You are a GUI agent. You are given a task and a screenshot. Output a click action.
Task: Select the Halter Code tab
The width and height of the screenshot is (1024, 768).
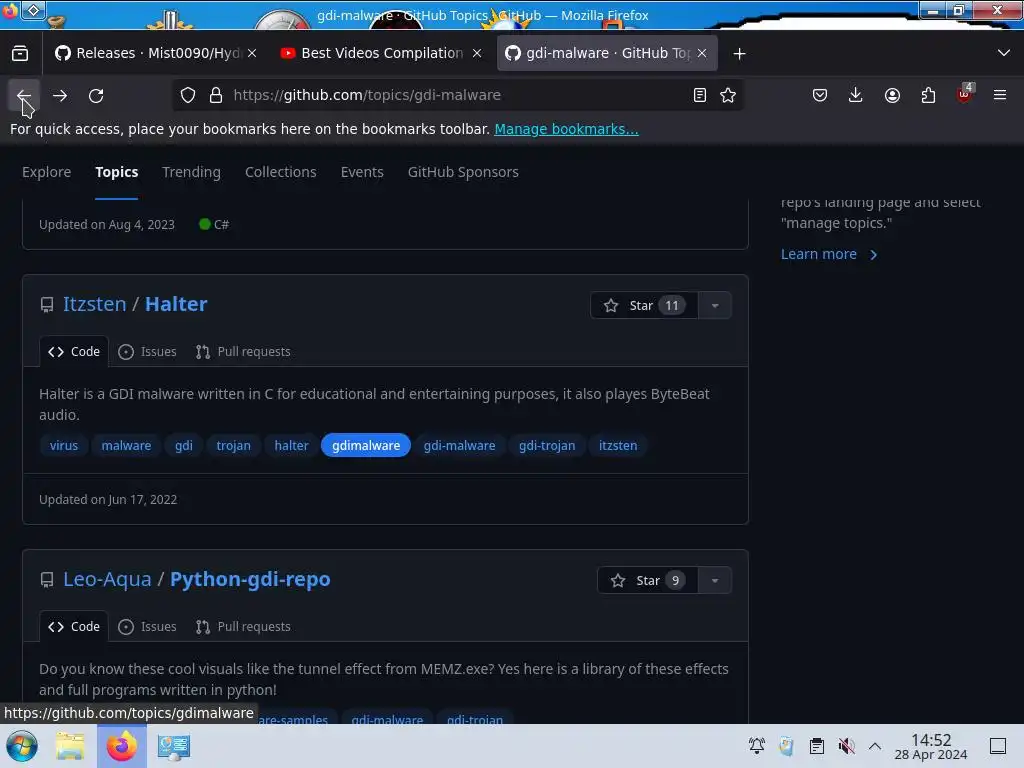(x=74, y=352)
